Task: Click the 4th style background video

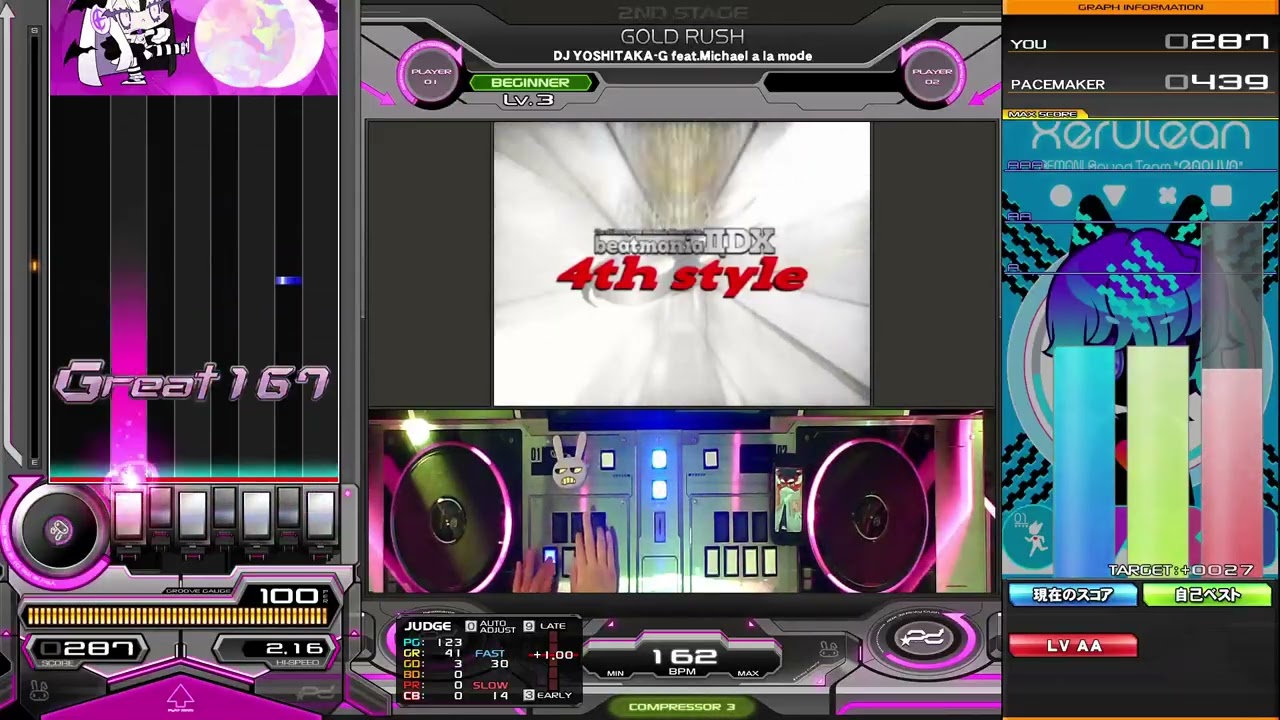Action: point(681,264)
